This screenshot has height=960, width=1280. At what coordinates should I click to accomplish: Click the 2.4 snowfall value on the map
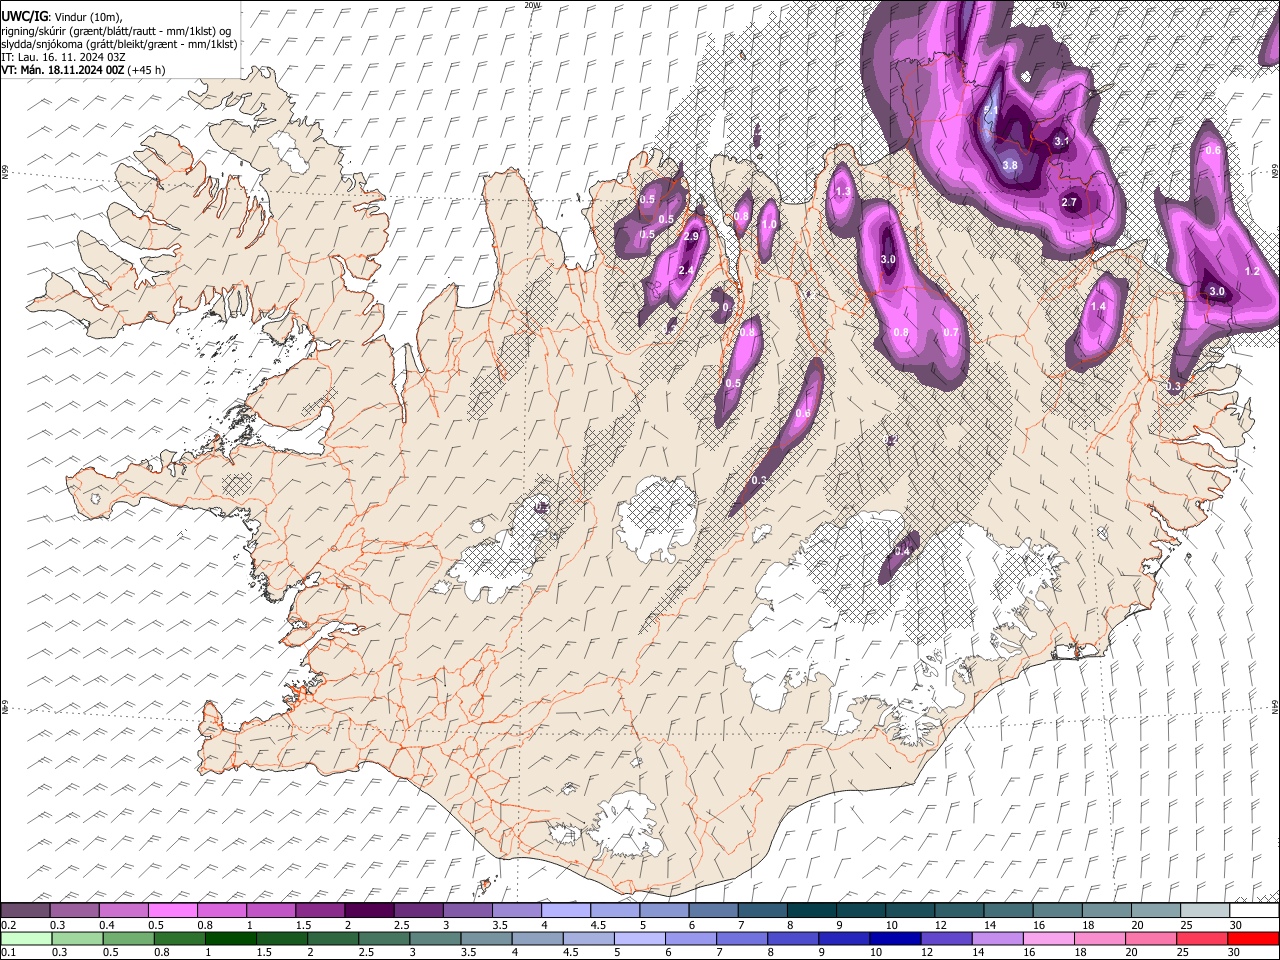point(686,271)
